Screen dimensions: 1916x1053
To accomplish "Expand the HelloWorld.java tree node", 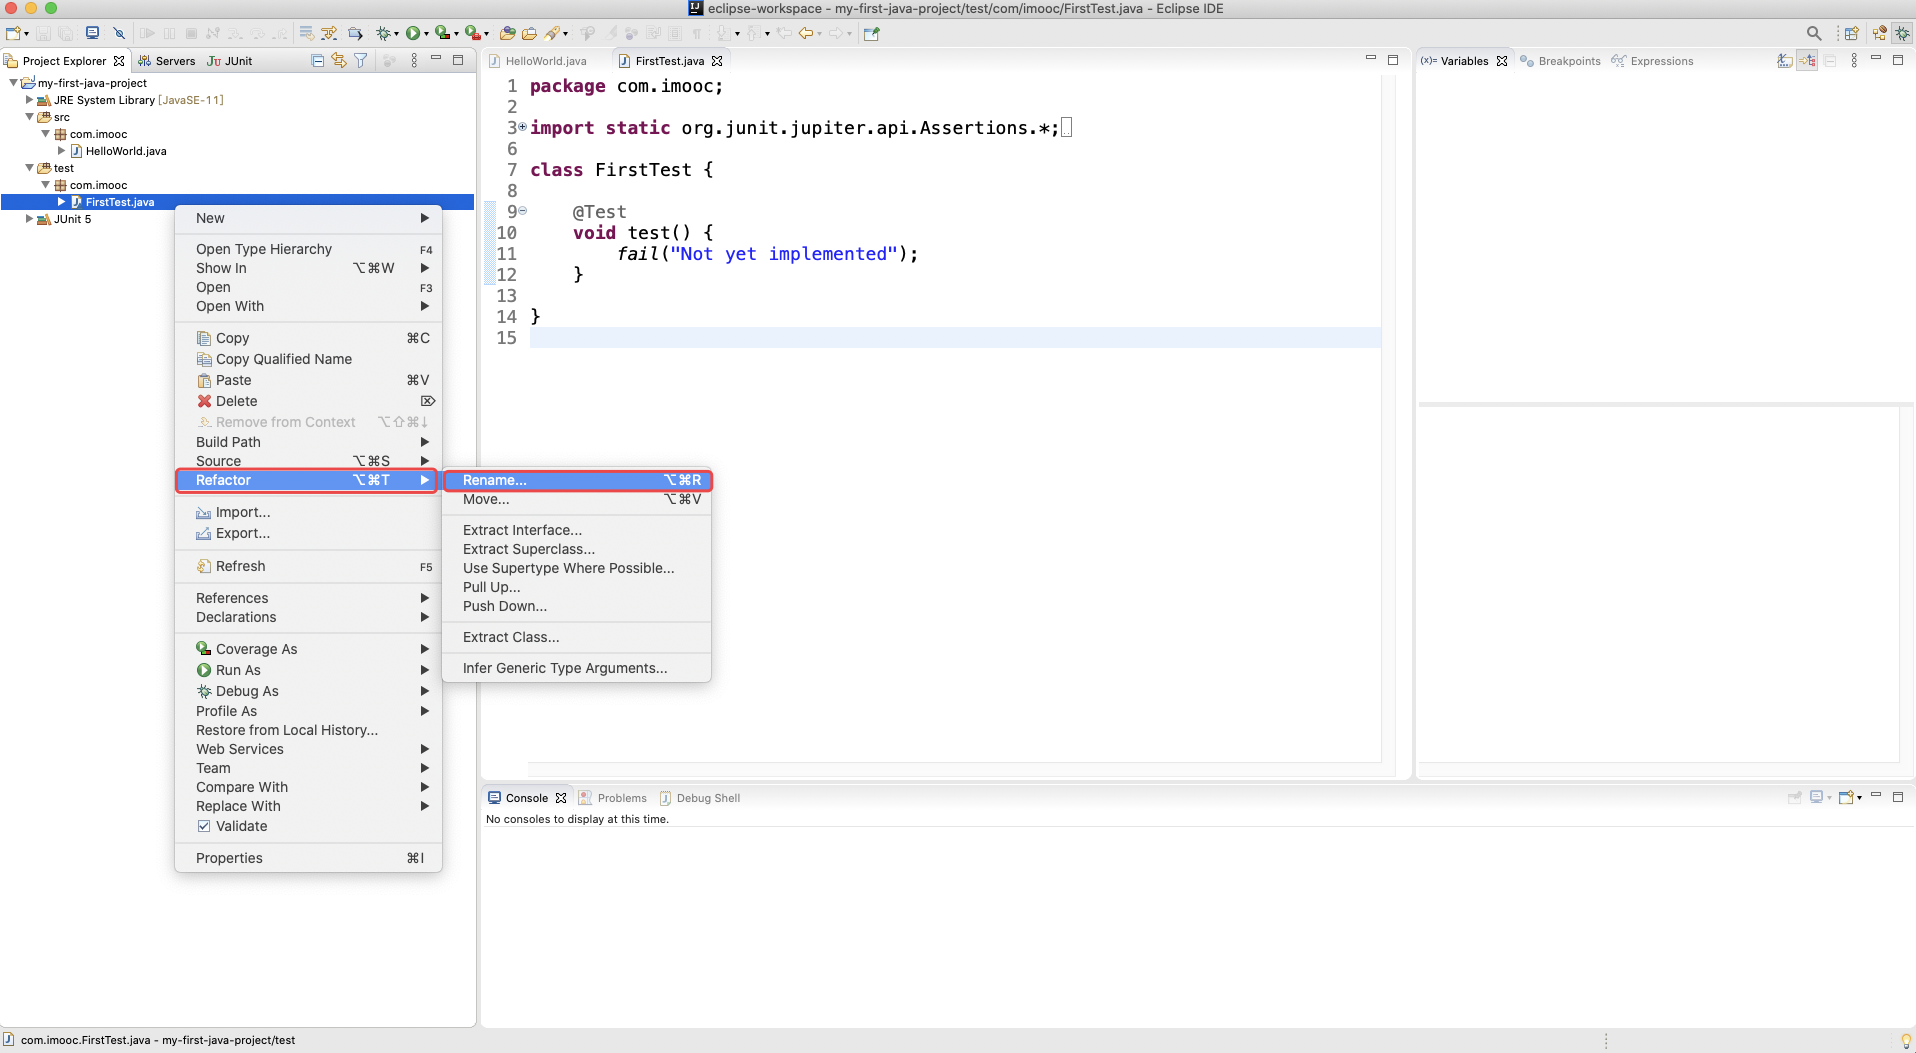I will 61,151.
